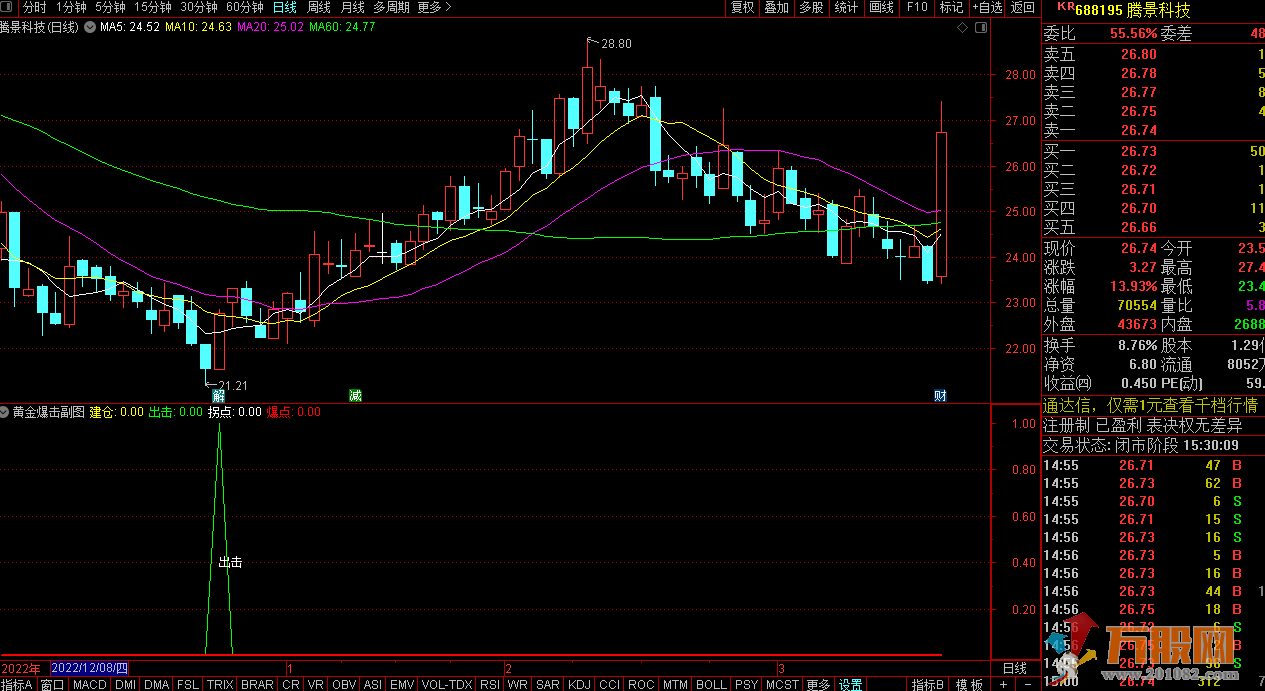Screen dimensions: 1265x691
Task: Switch sub-chart to MACD indicator
Action: tap(89, 685)
